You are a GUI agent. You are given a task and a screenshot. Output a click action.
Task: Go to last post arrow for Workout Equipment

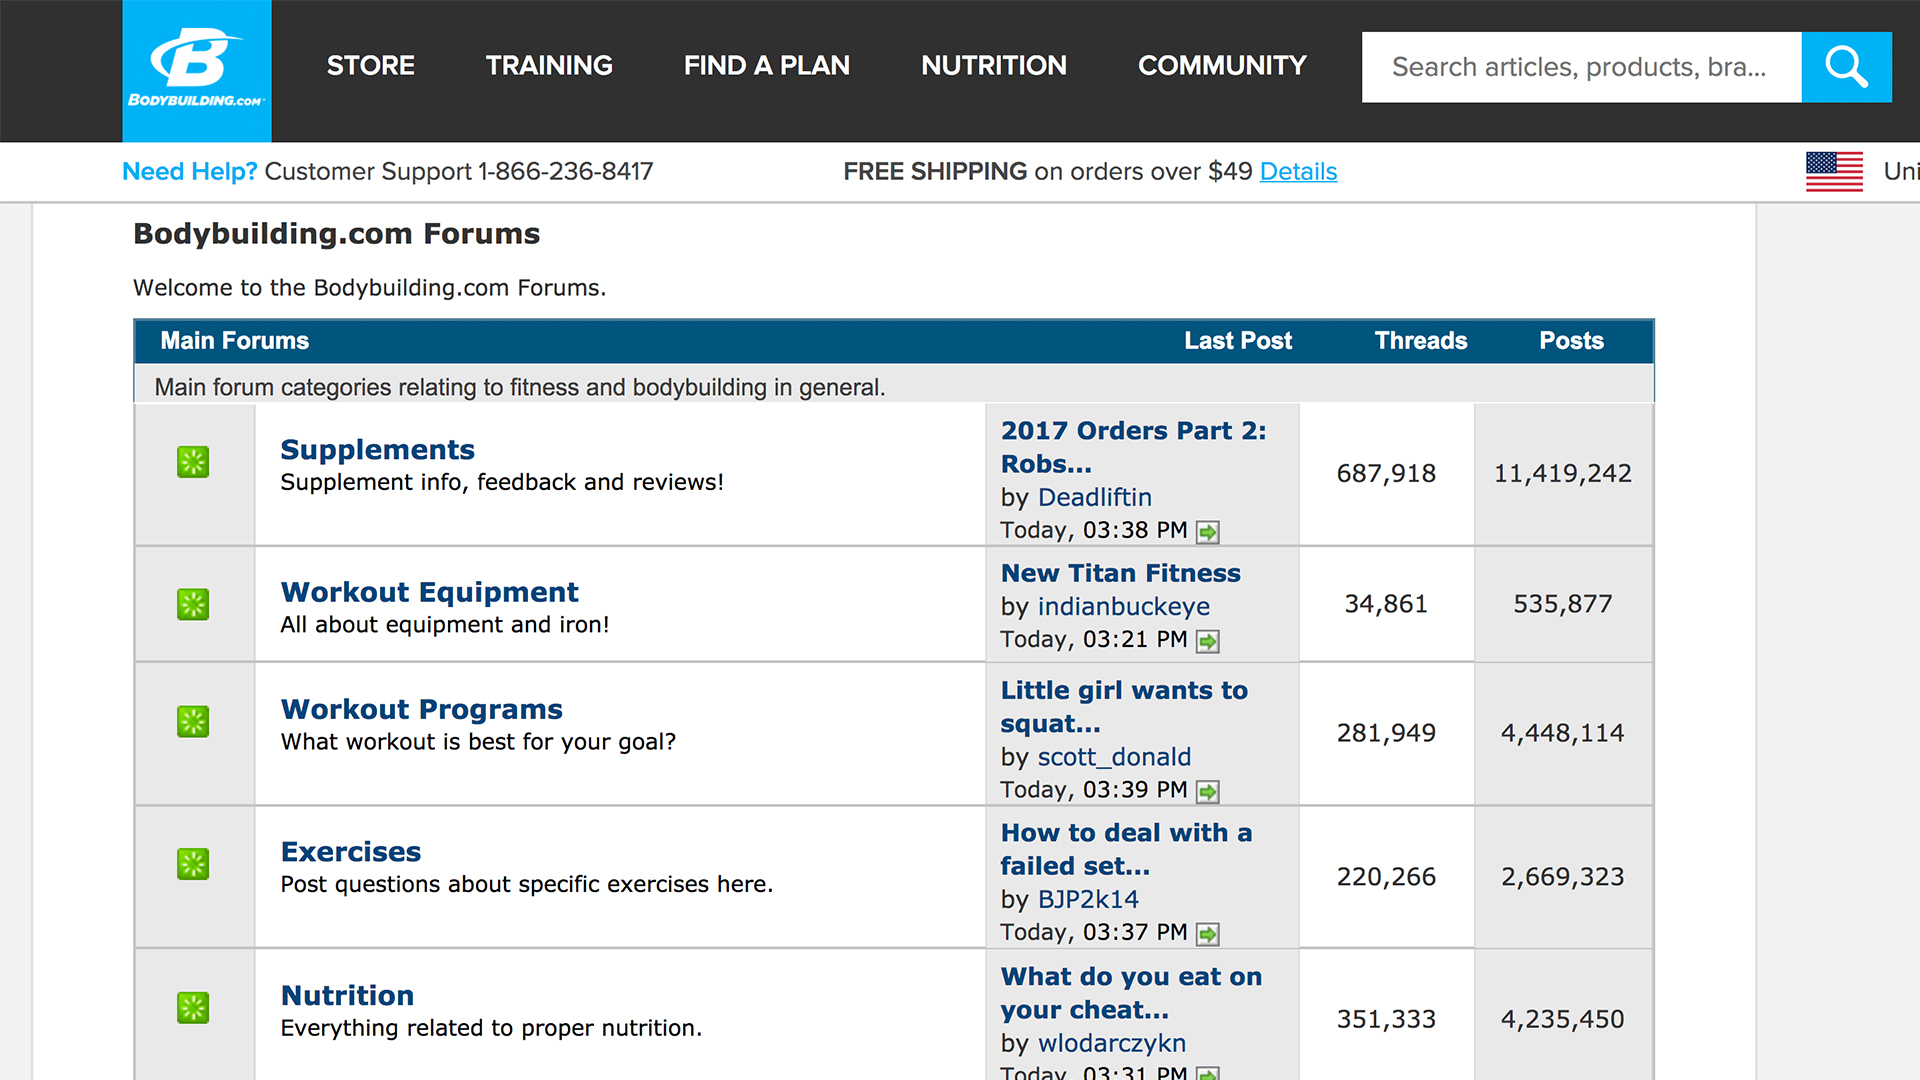point(1208,641)
